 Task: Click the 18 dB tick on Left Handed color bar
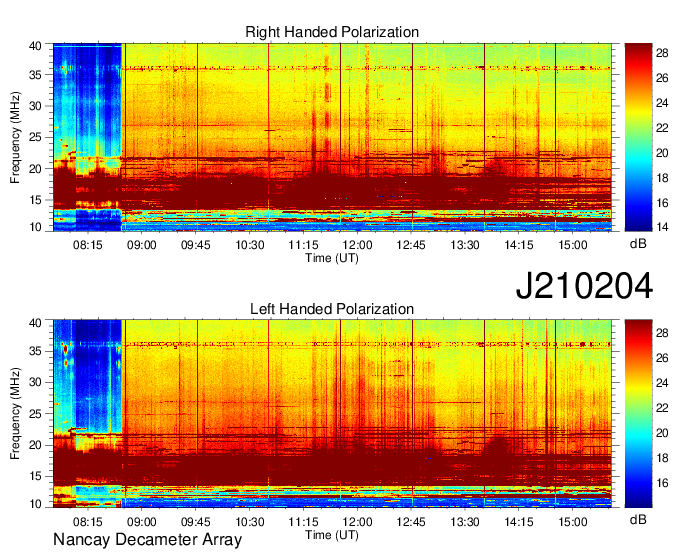point(662,458)
